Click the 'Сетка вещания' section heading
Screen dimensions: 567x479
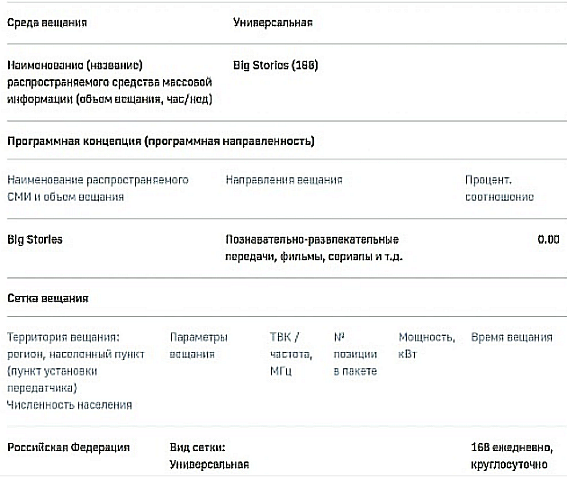(x=48, y=298)
